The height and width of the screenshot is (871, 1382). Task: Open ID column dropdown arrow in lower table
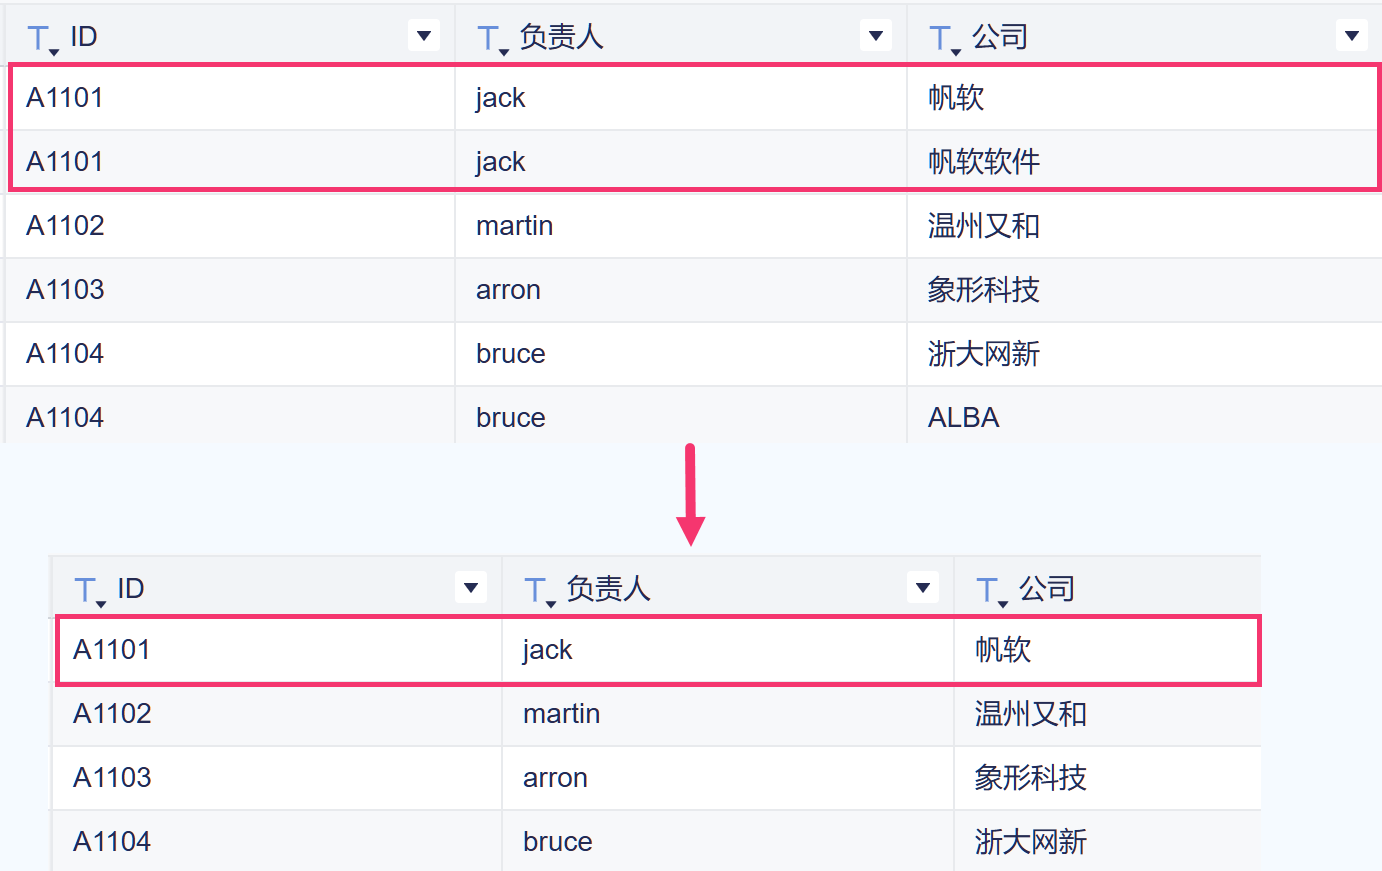(x=471, y=588)
